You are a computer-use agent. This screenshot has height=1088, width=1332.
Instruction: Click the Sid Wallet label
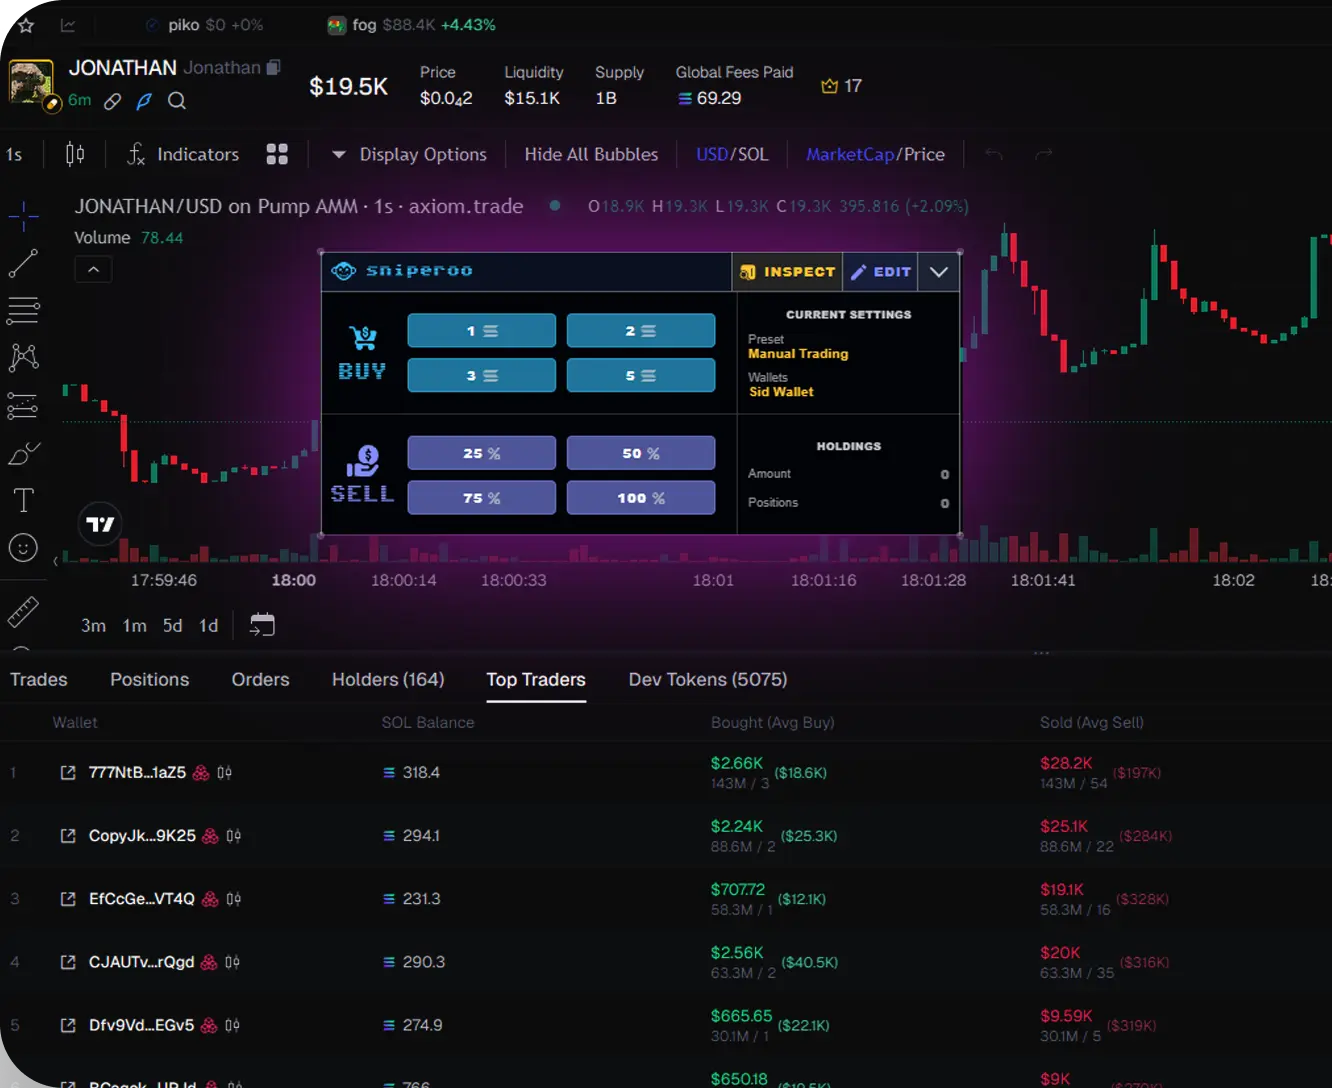click(x=781, y=392)
